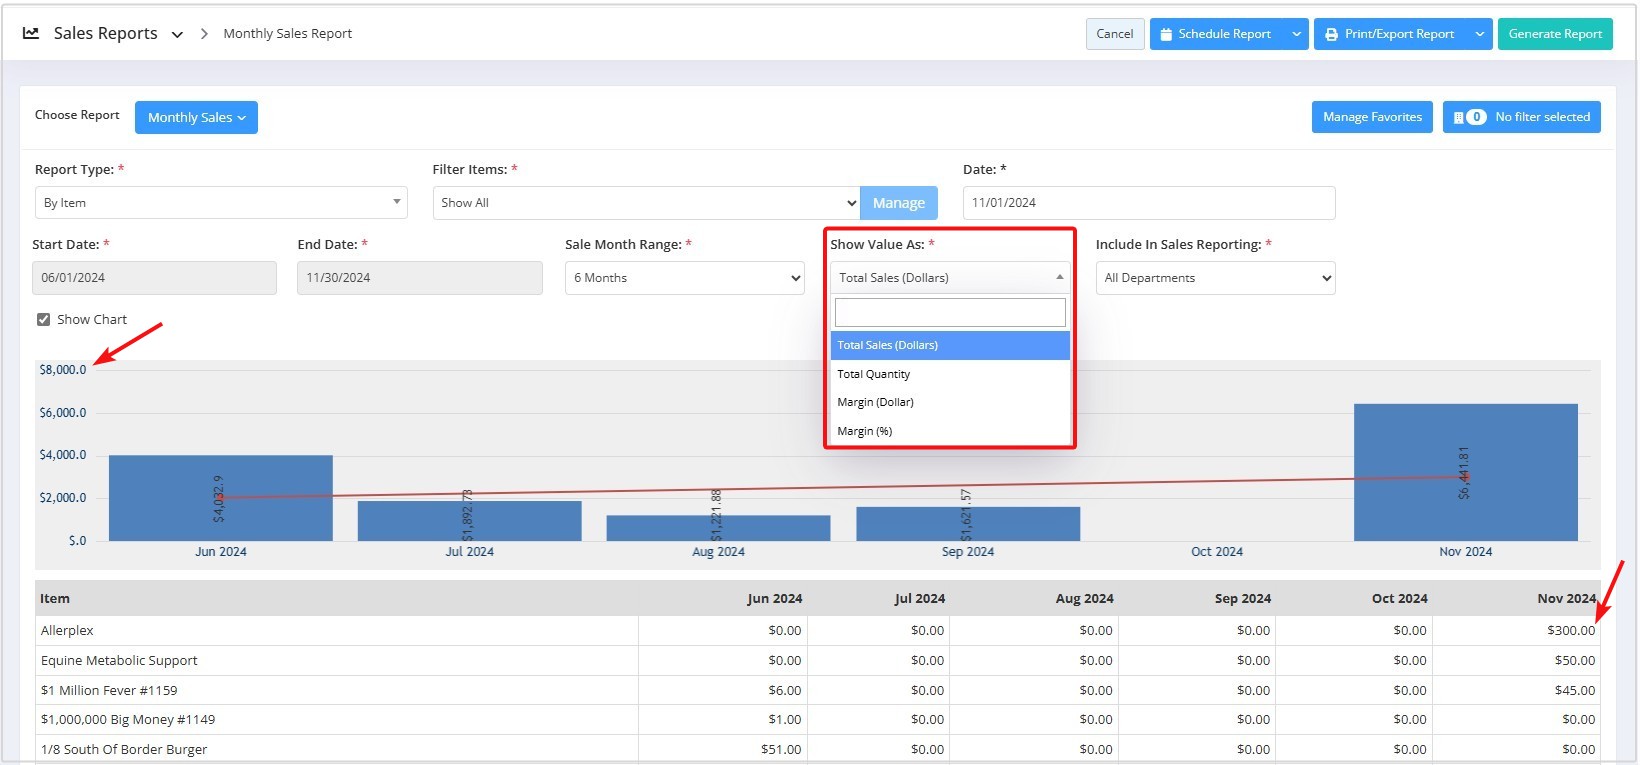Click the Jun 2024 chart bar
Image resolution: width=1640 pixels, height=765 pixels.
pyautogui.click(x=220, y=498)
